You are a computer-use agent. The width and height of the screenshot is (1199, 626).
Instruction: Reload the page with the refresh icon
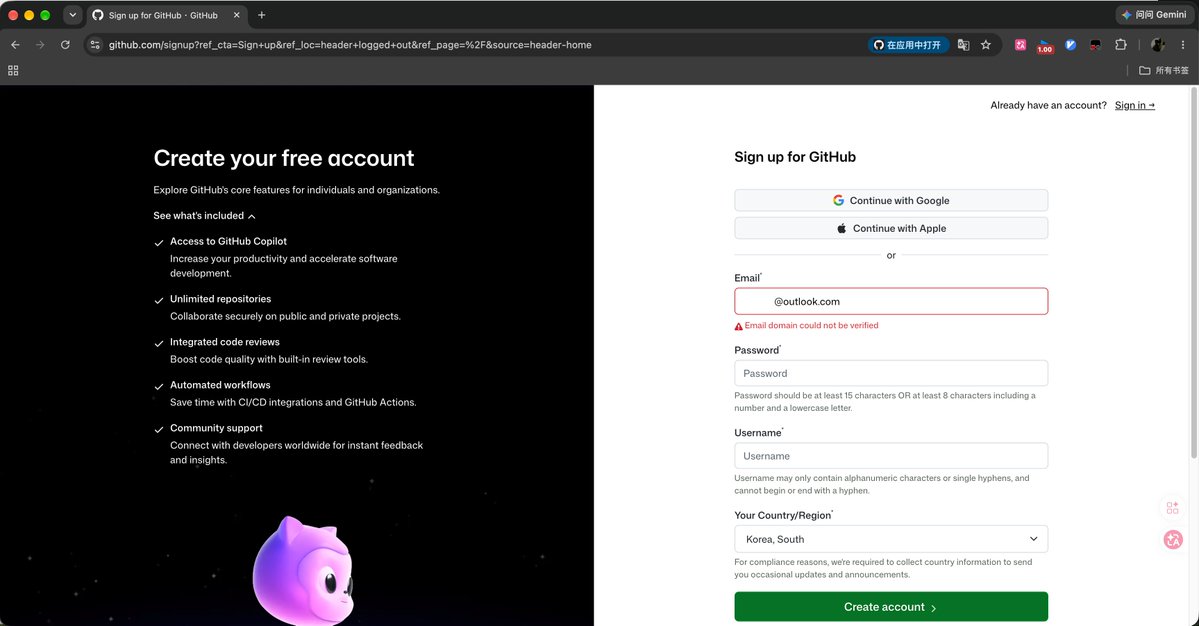[65, 45]
